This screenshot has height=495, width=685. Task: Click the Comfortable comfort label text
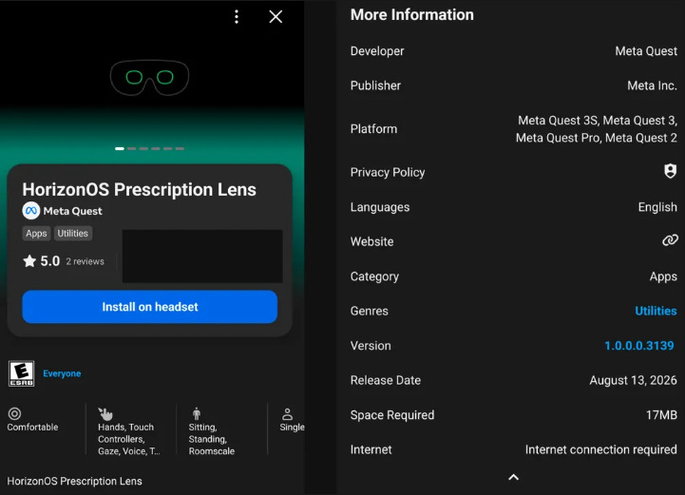(32, 427)
